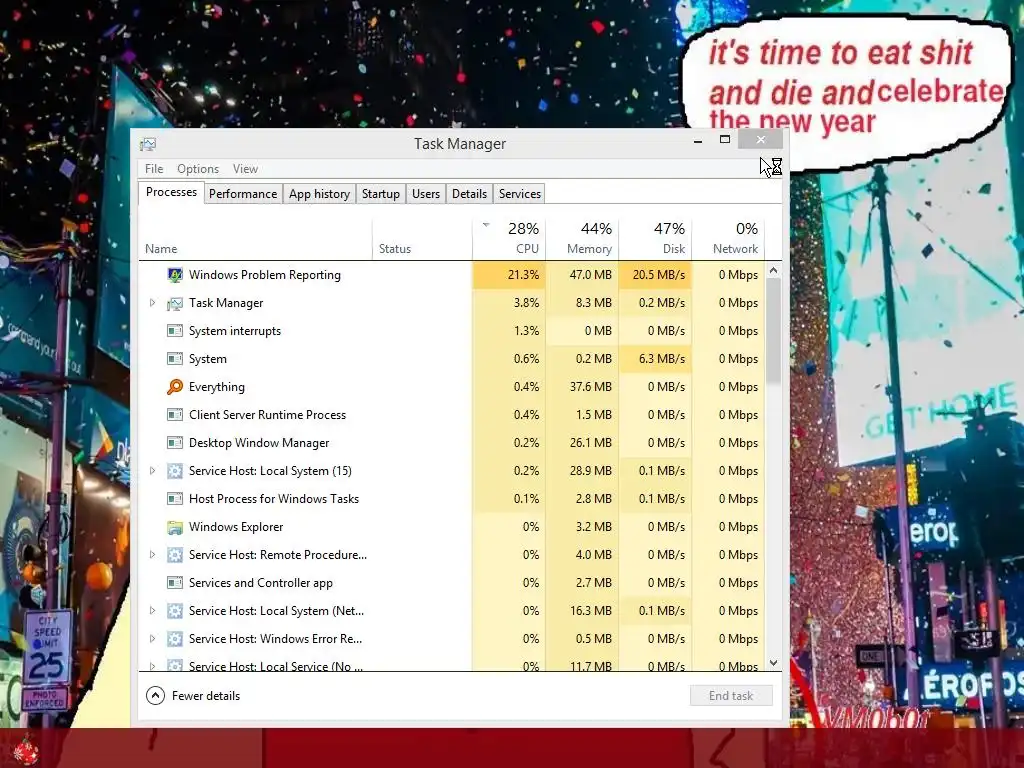Click the Fewer details label
Image resolution: width=1024 pixels, height=768 pixels.
point(206,696)
